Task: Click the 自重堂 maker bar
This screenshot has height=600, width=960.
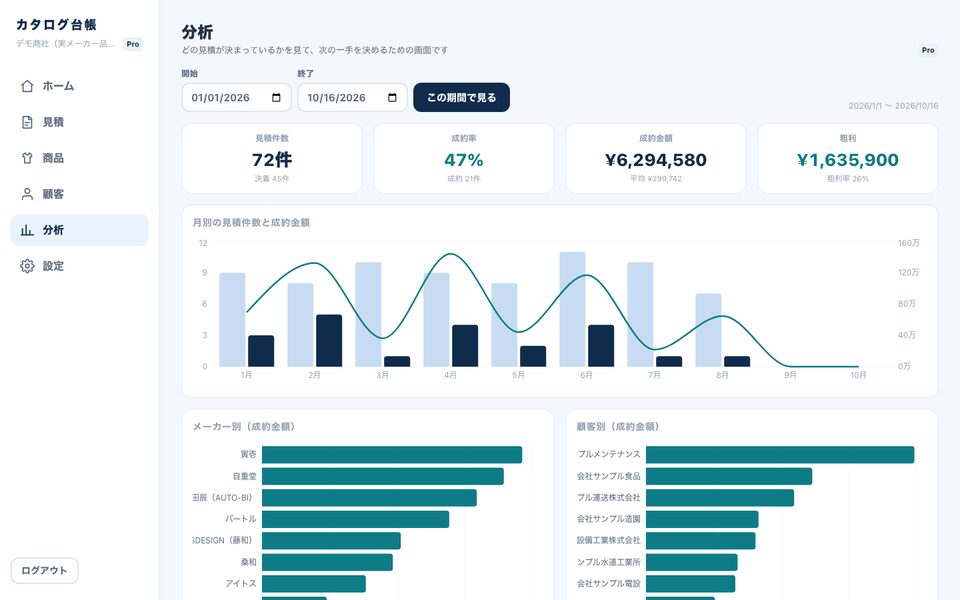Action: (x=383, y=476)
